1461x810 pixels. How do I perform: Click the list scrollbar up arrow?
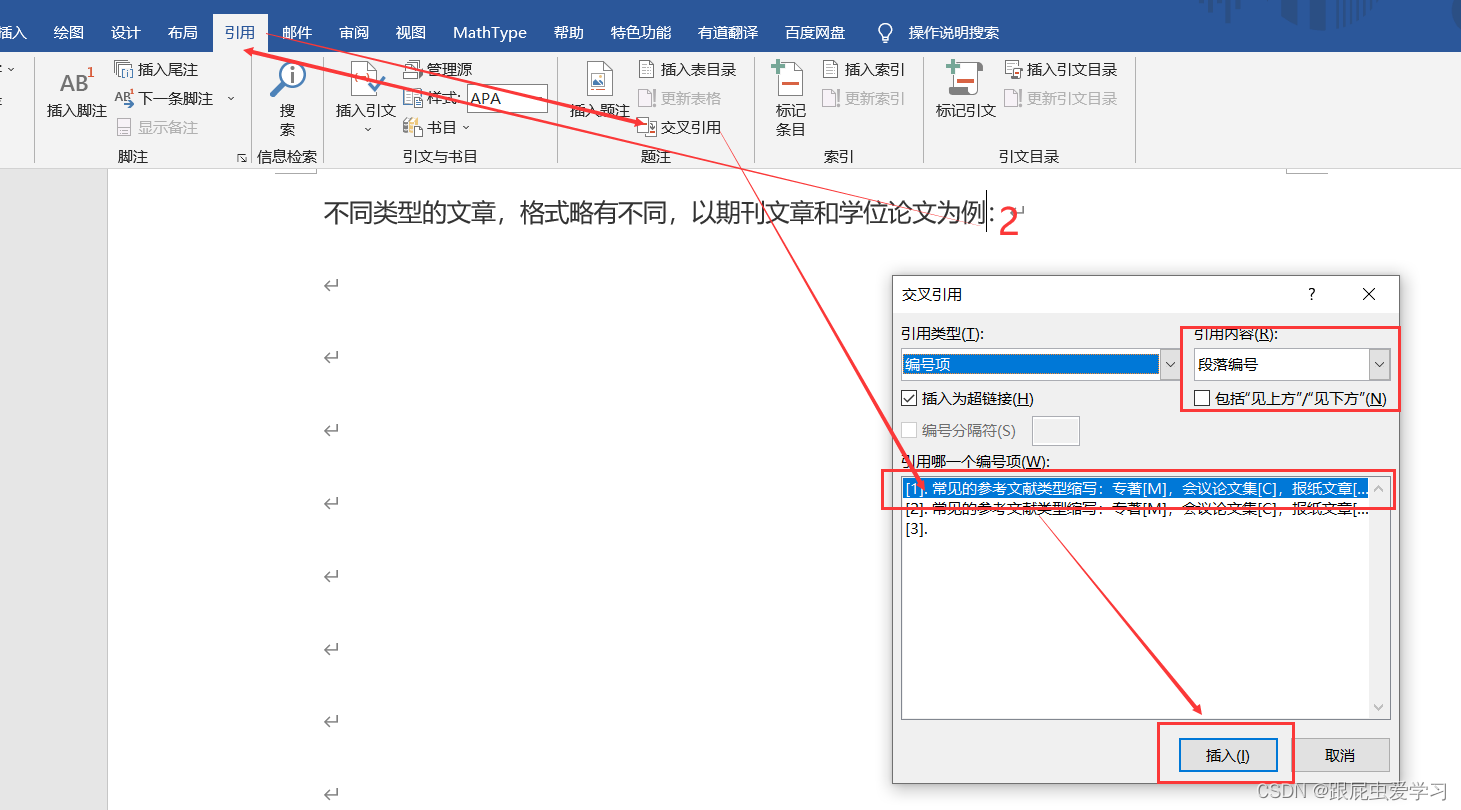tap(1380, 488)
